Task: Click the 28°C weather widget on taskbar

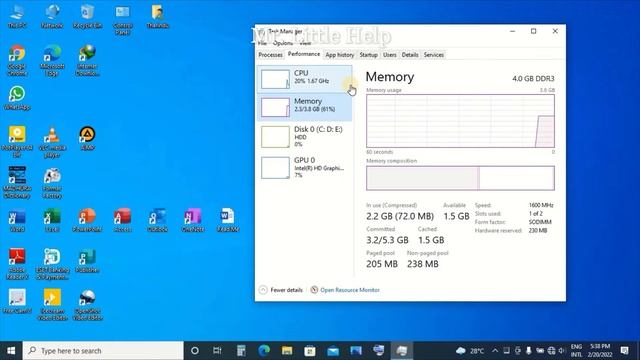Action: [x=470, y=351]
